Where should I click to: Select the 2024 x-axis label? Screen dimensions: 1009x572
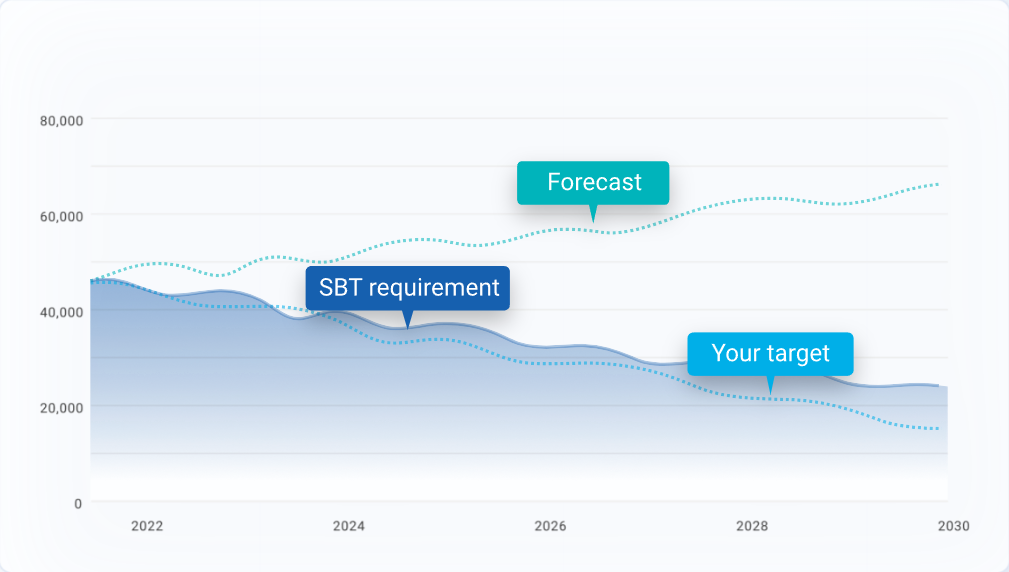[349, 526]
